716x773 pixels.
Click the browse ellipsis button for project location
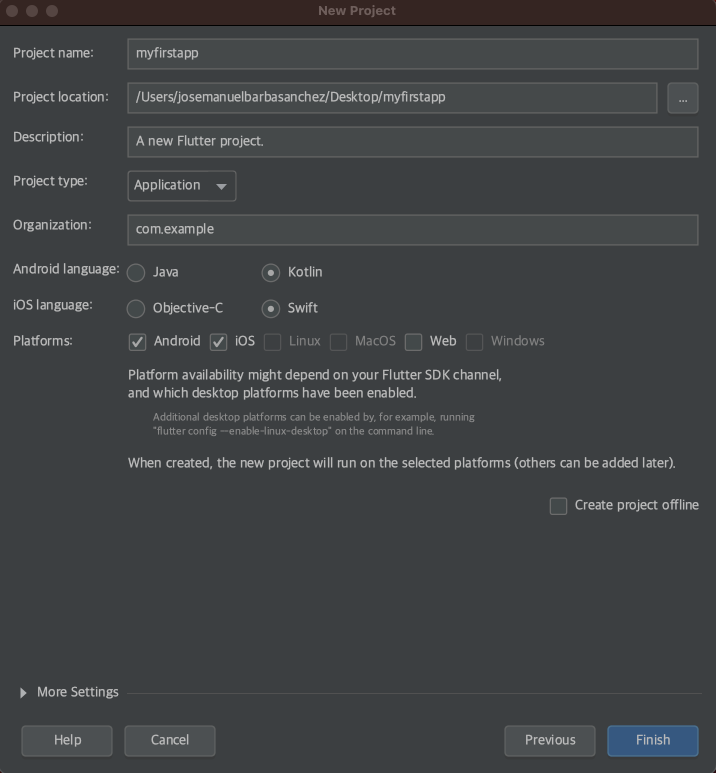[682, 98]
